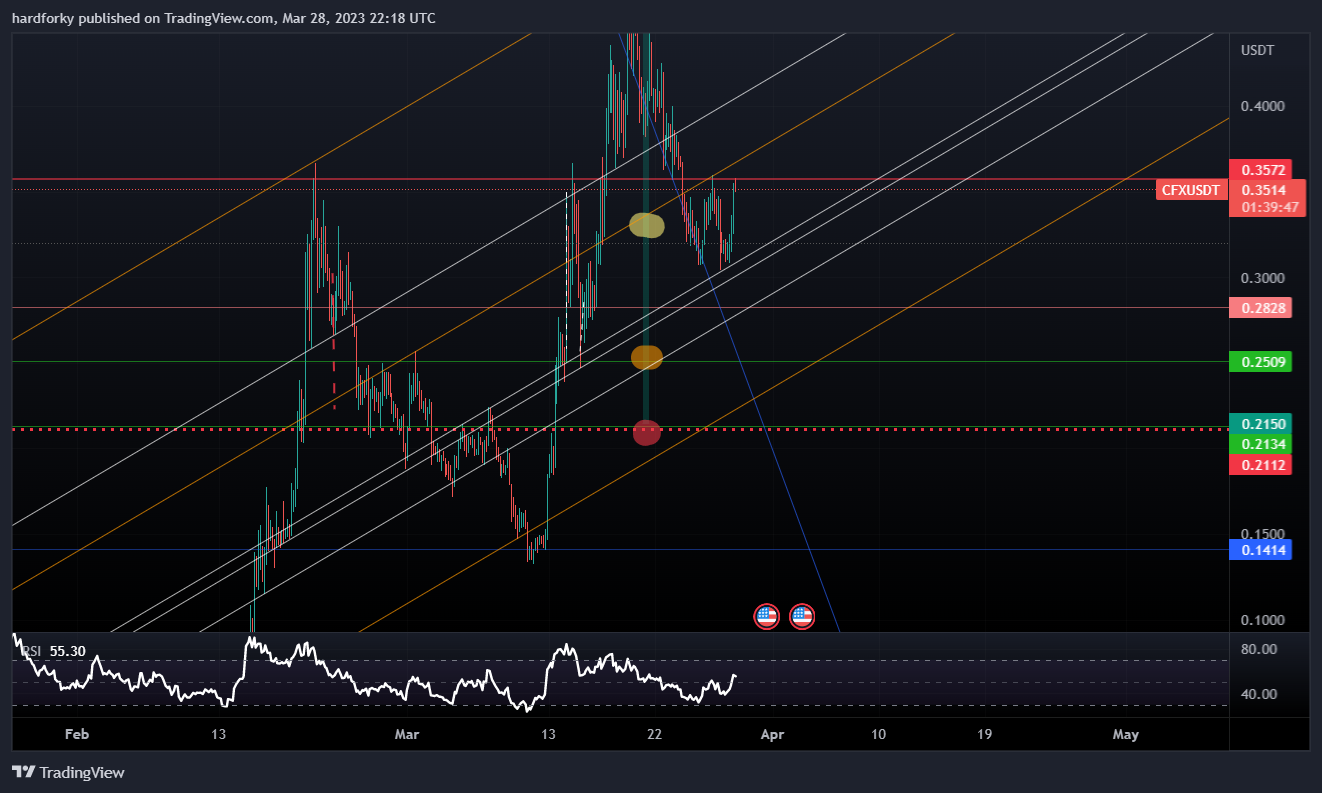Viewport: 1322px width, 793px height.
Task: Select the yellow highlighted ellipse marker on chart
Action: 647,225
